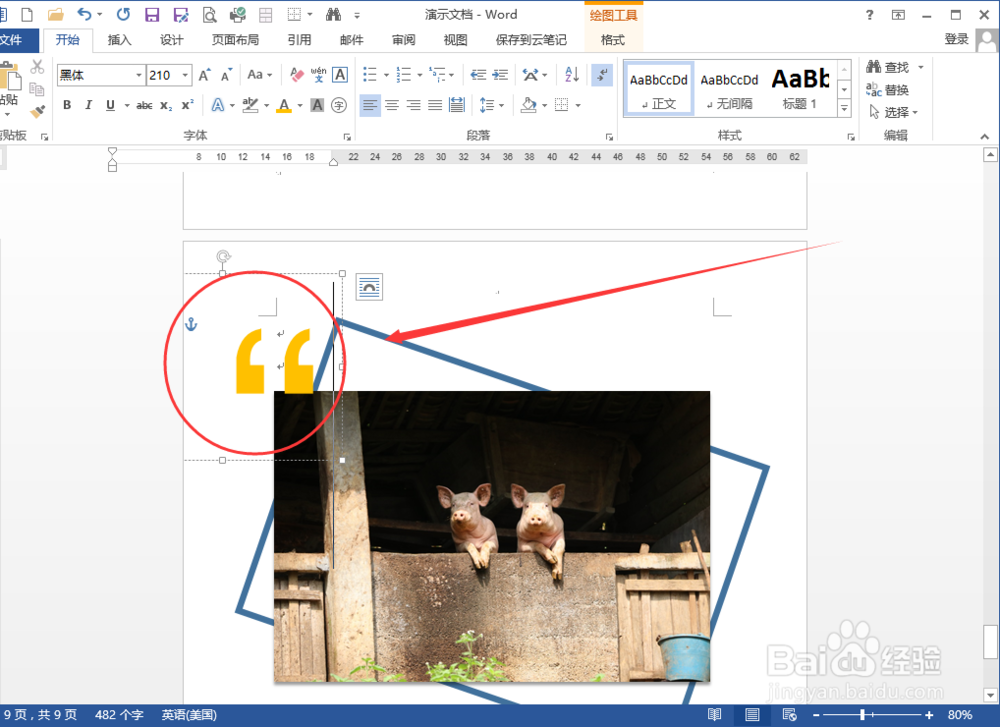Switch to the 审阅 tab

point(403,40)
